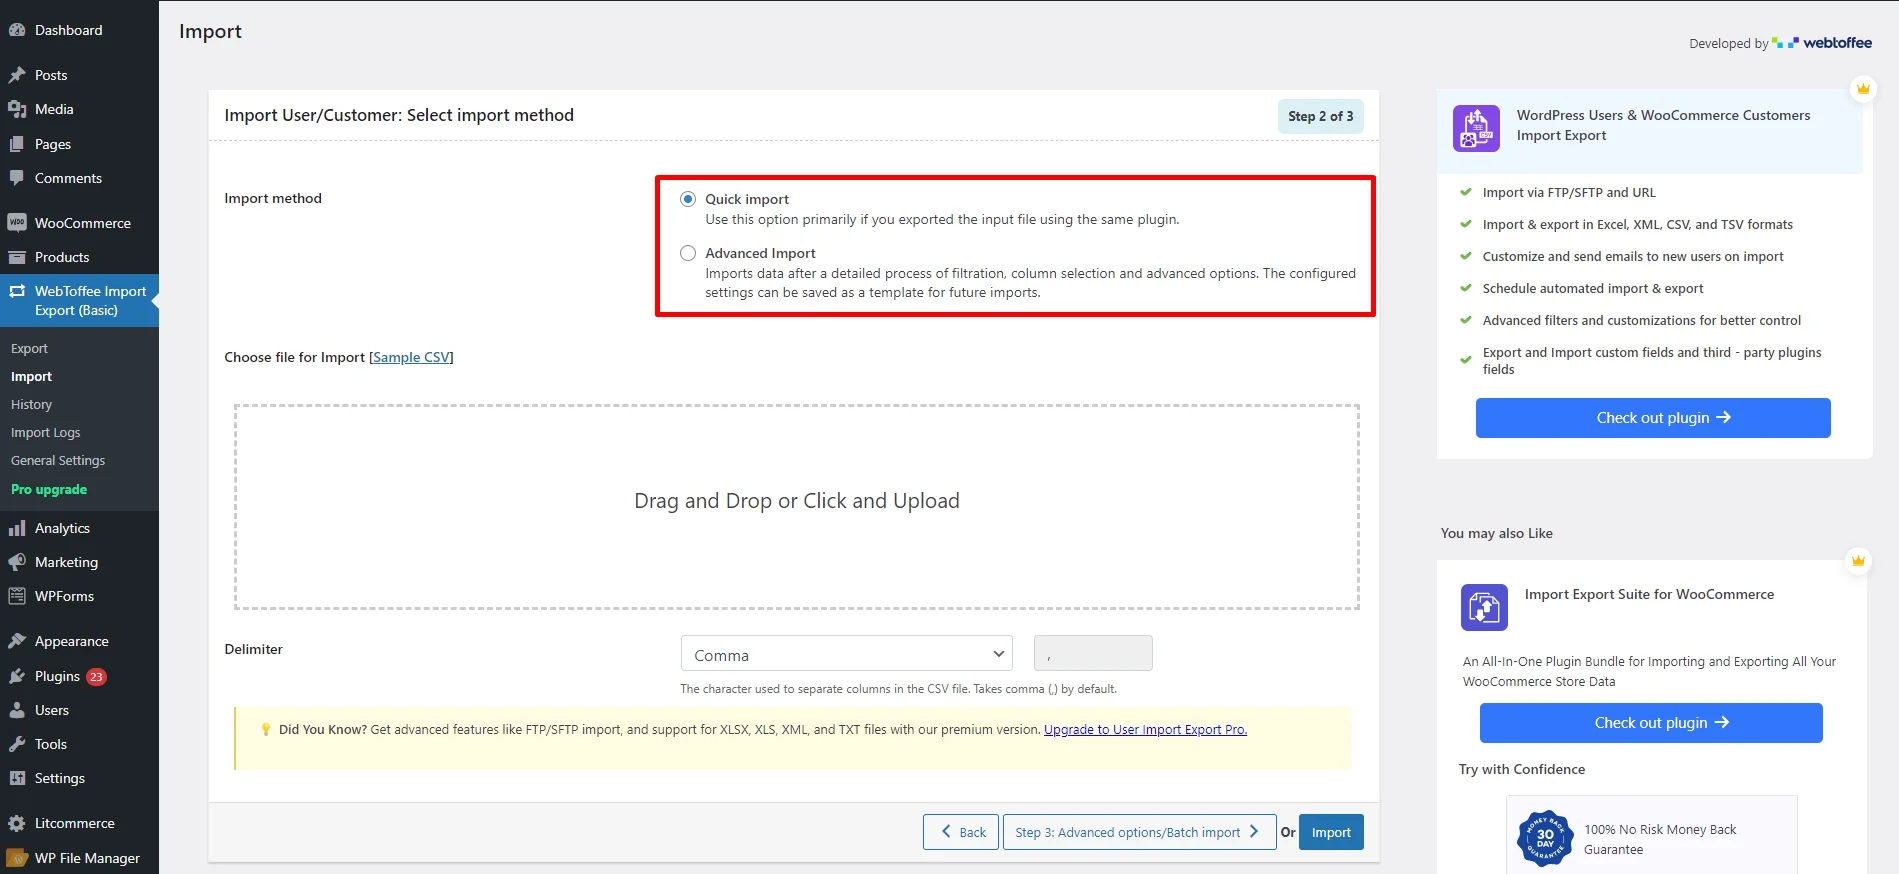Click the WP File Manager folder icon

(x=17, y=858)
